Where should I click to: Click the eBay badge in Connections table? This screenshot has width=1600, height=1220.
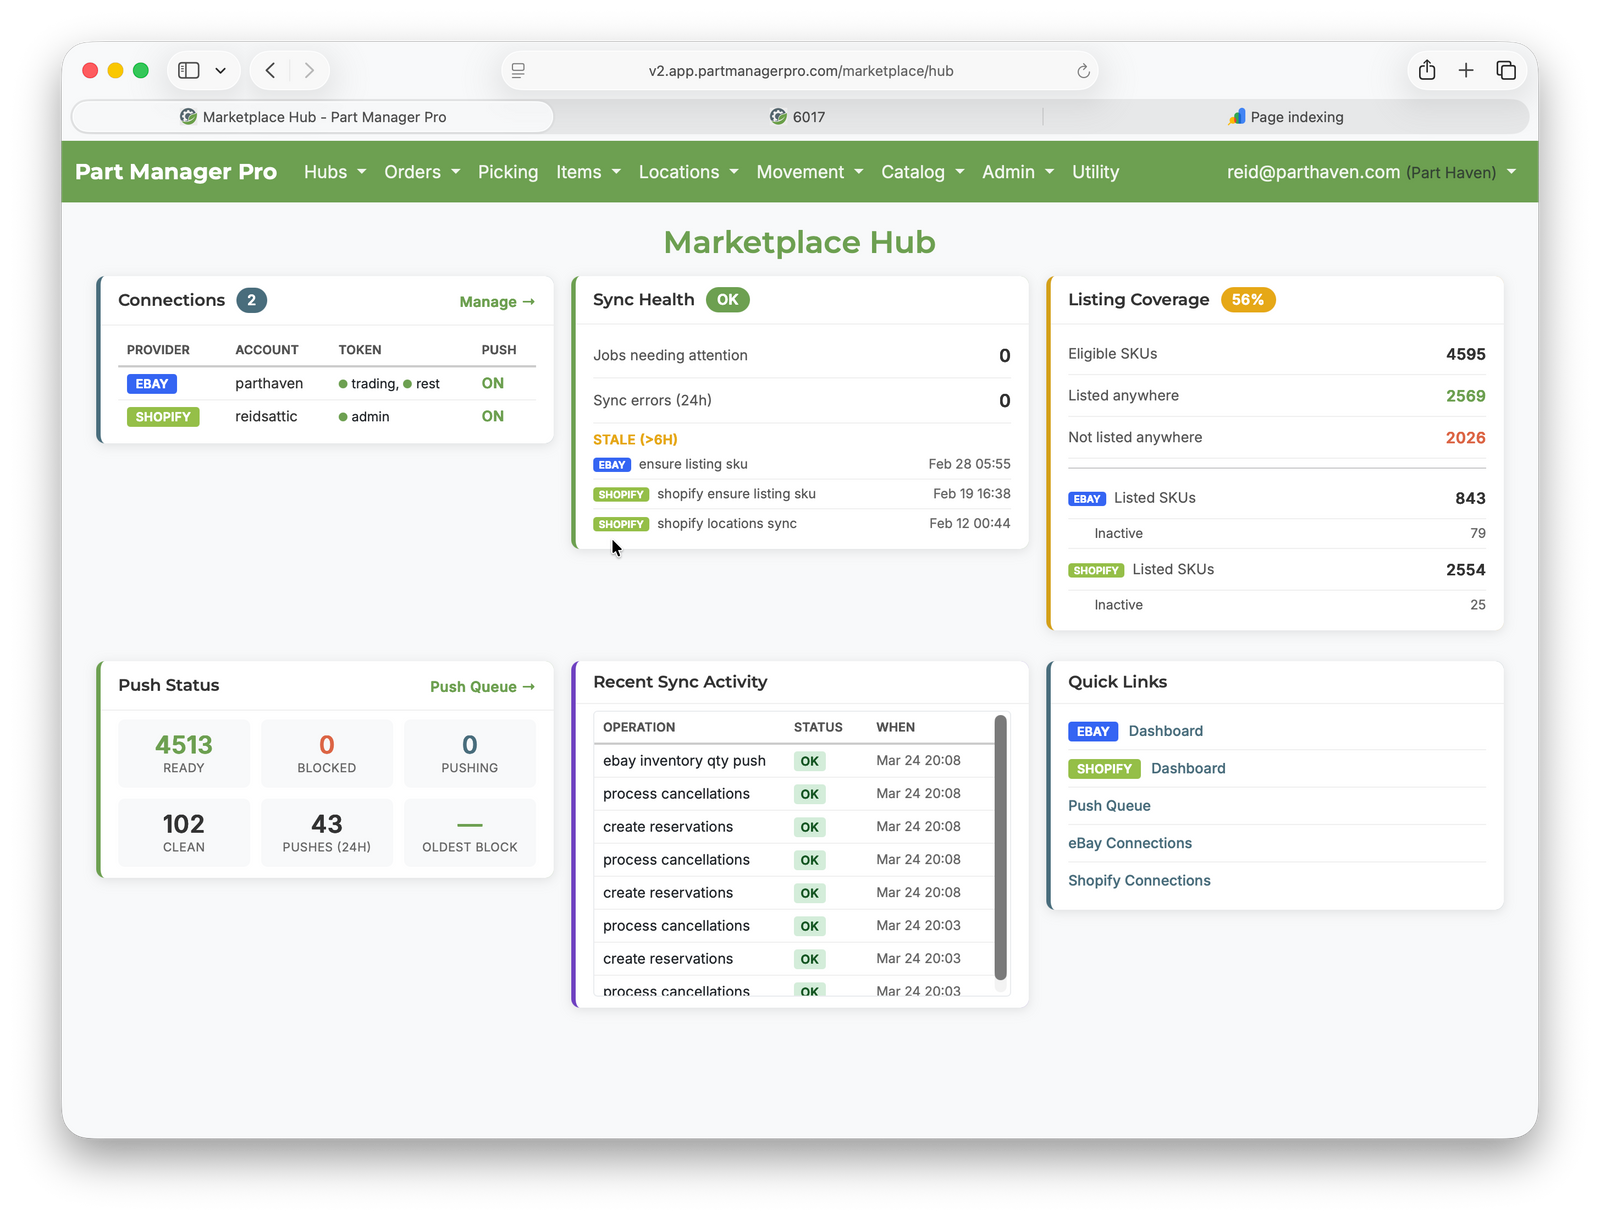click(152, 384)
